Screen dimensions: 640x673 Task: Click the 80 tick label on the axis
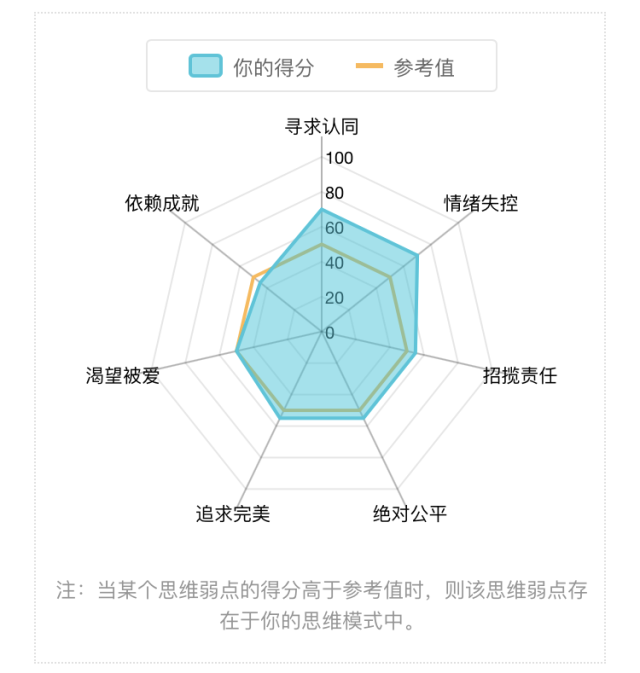[x=335, y=194]
